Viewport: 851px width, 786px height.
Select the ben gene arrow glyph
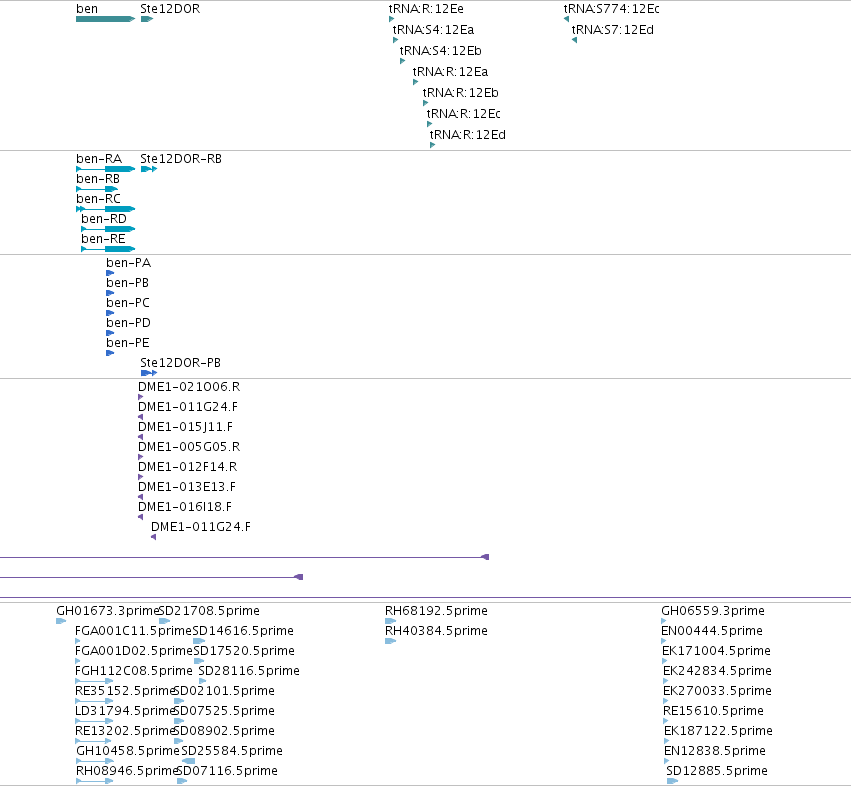(105, 19)
